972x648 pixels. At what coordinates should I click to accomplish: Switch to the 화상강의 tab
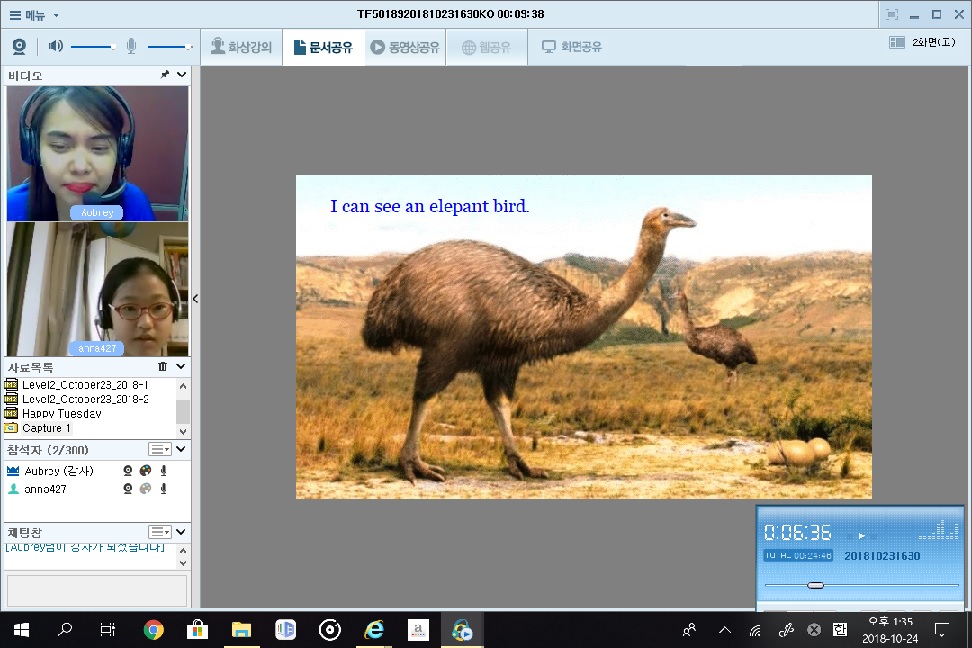242,47
